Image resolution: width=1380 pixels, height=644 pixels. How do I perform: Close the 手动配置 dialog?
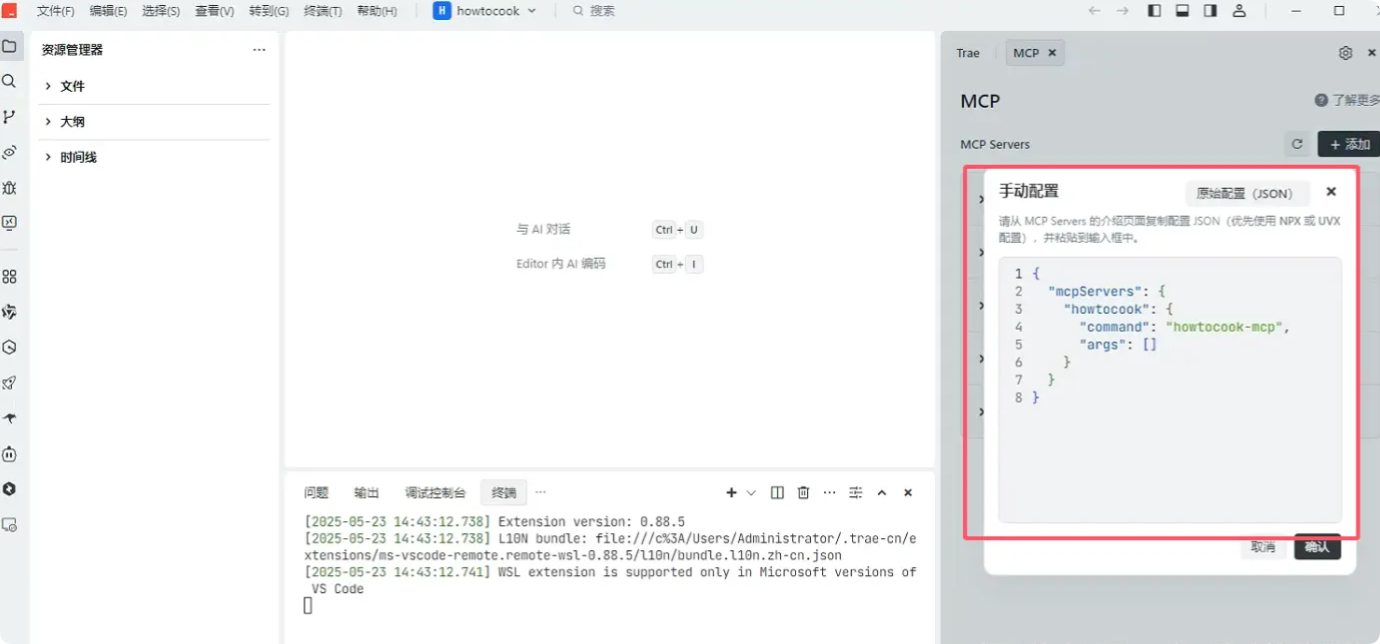click(1331, 192)
